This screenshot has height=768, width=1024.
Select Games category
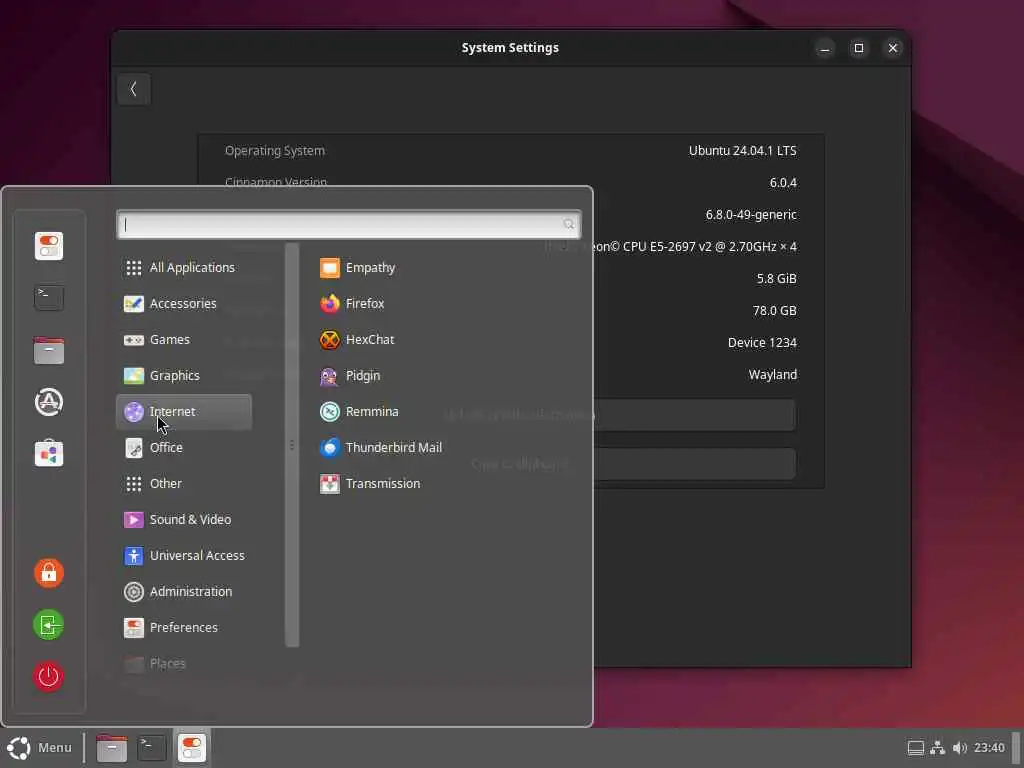(184, 340)
